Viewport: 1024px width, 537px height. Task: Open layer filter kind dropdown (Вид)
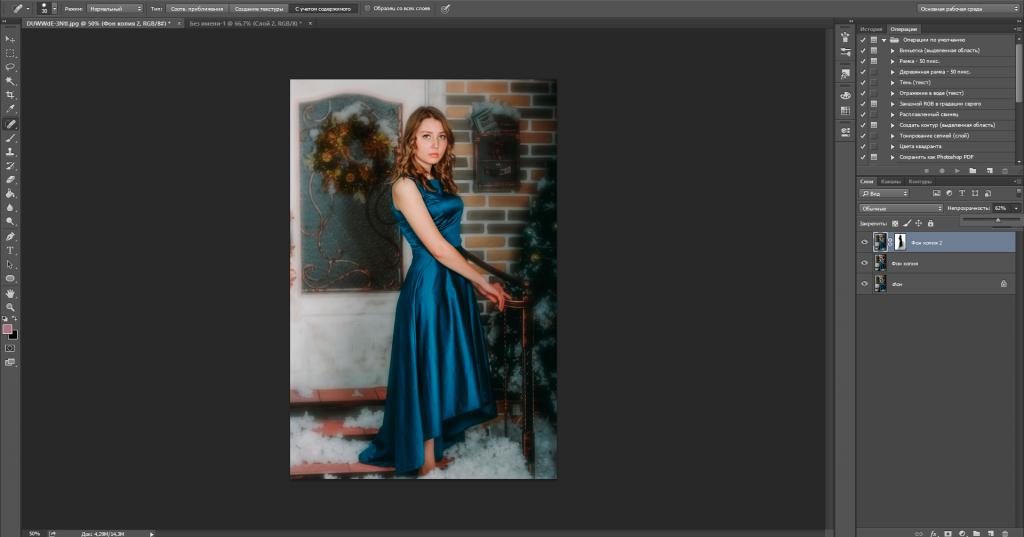coord(884,193)
